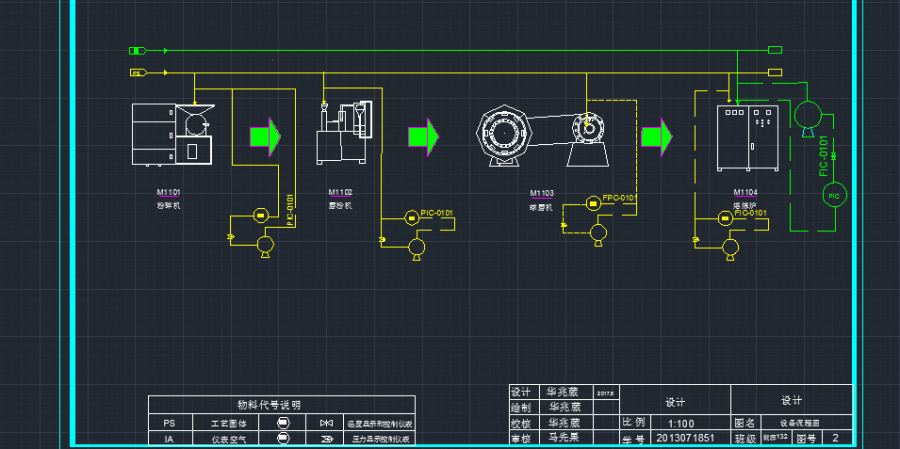This screenshot has height=449, width=900.
Task: Click the M1103 ball mill drum
Action: pos(504,135)
